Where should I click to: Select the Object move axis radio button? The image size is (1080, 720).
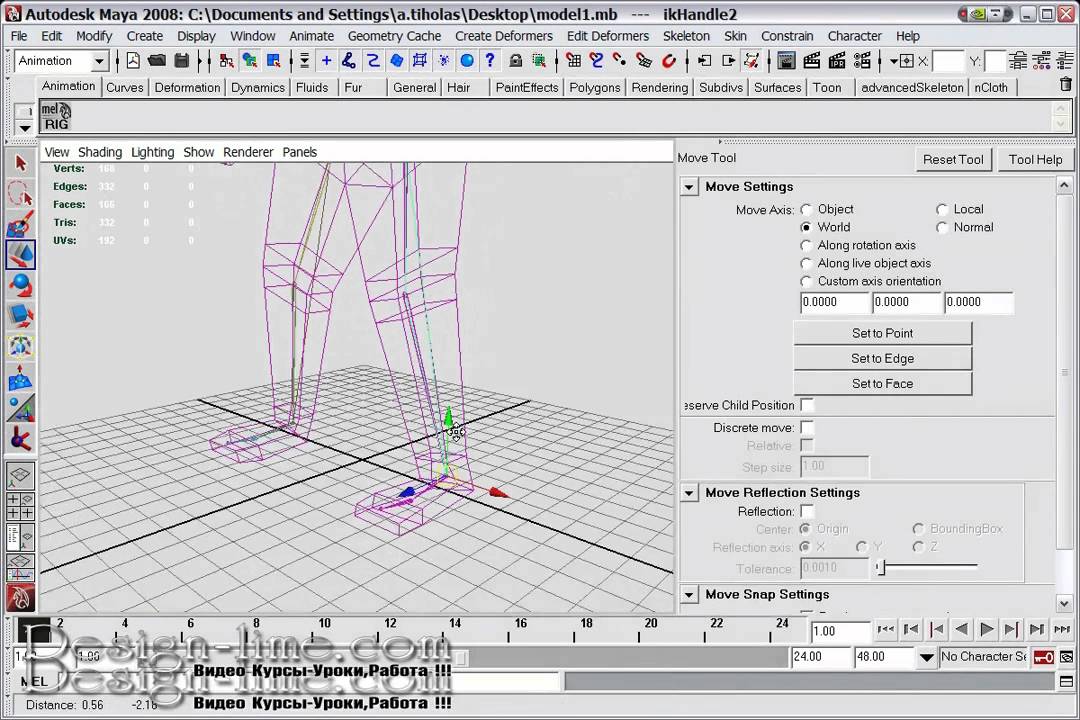coord(807,210)
